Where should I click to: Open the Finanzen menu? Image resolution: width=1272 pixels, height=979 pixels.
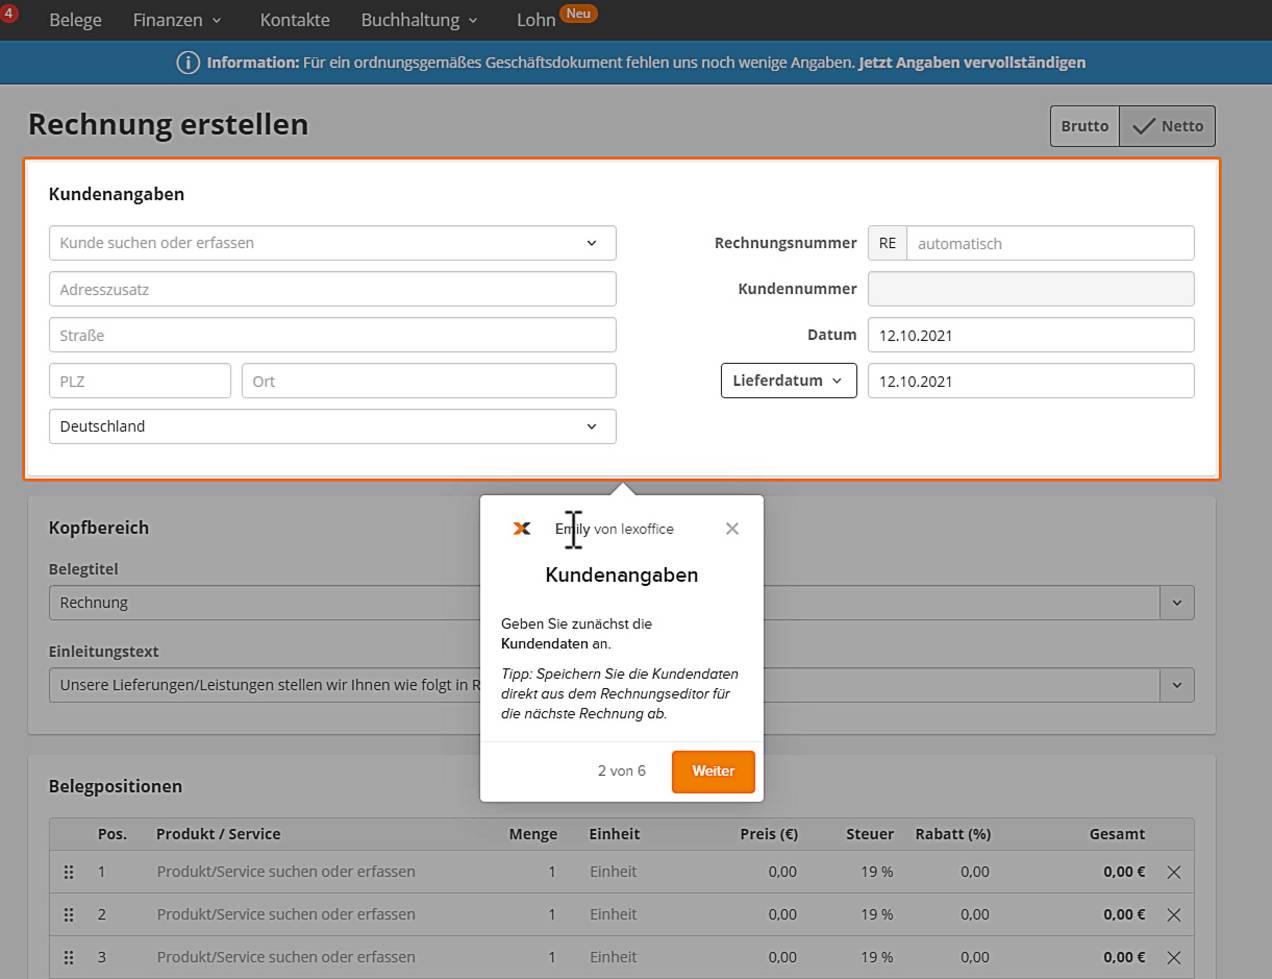[x=177, y=20]
